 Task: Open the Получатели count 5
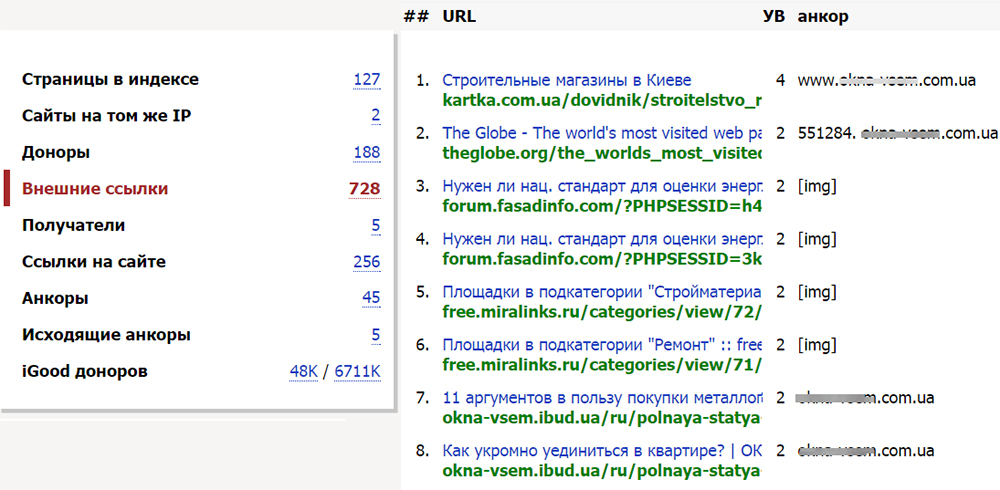tap(375, 226)
